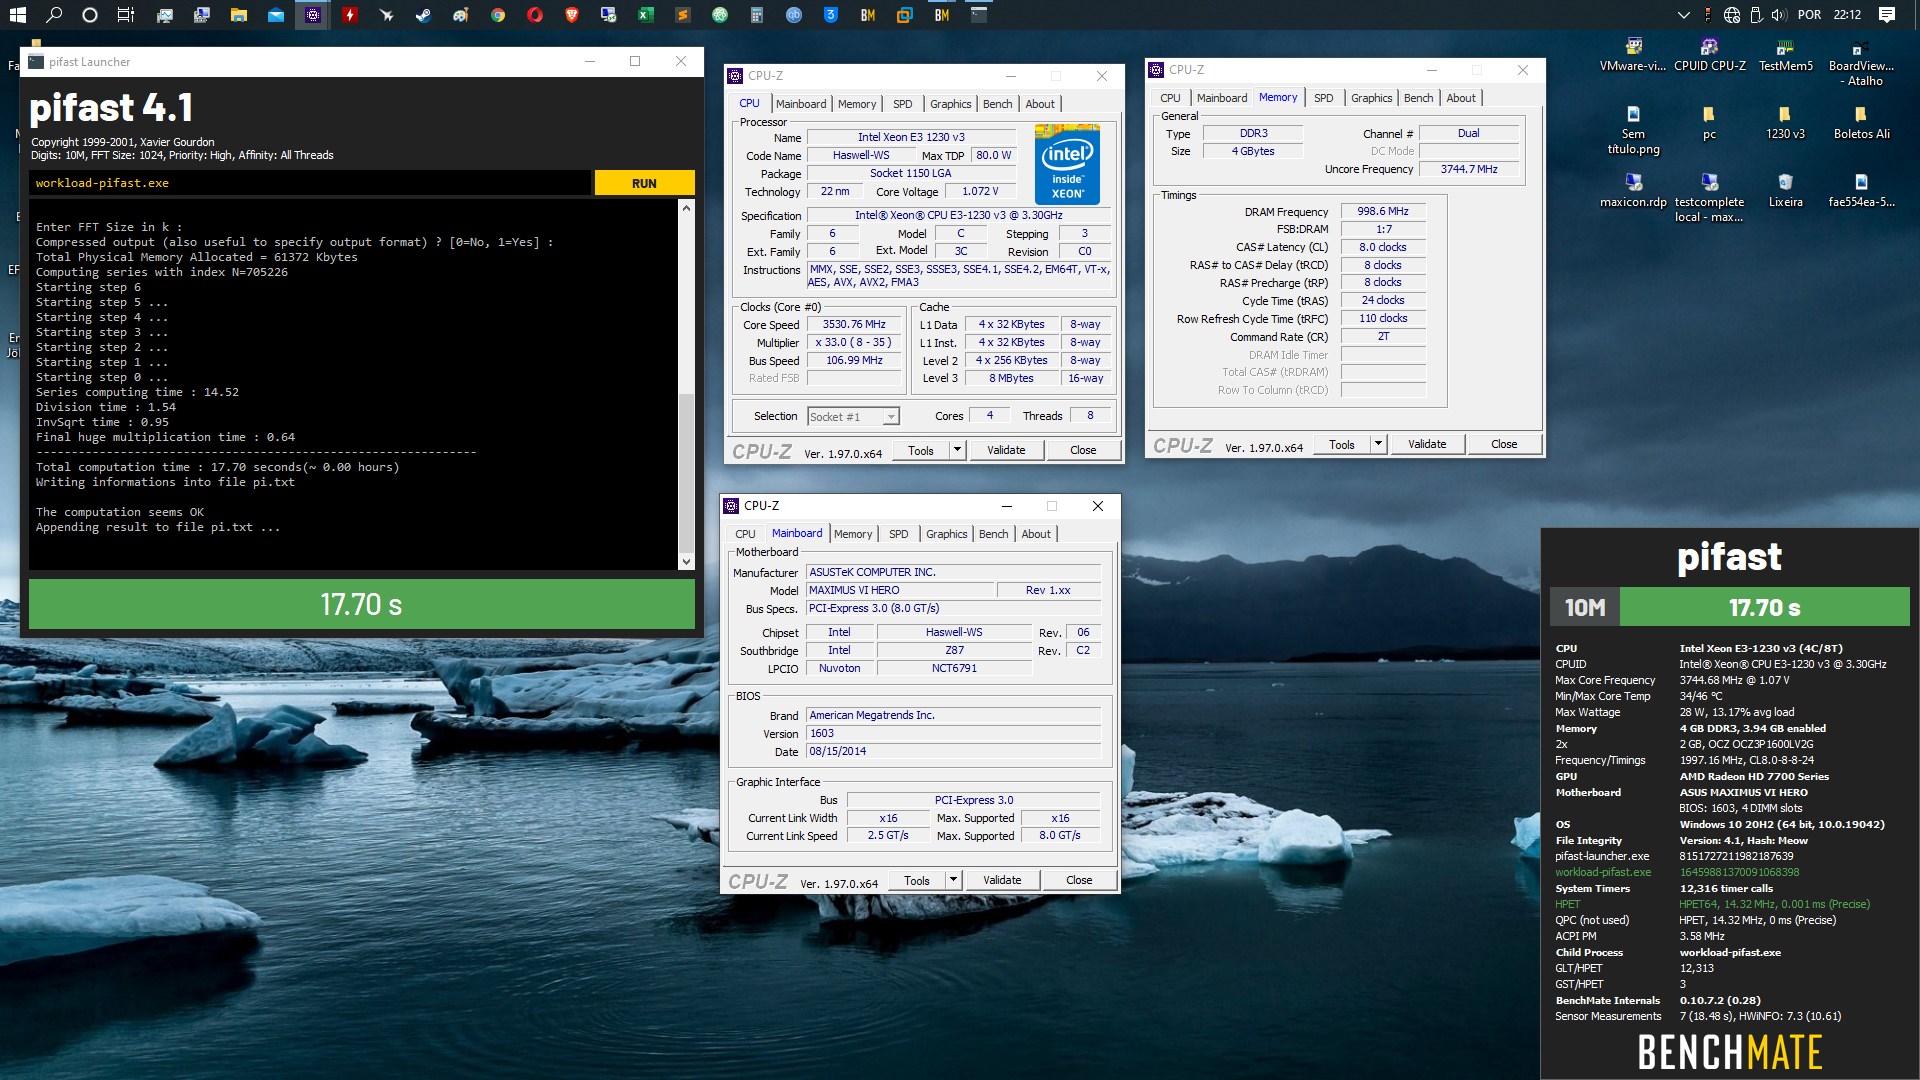The height and width of the screenshot is (1080, 1920).
Task: Open qBittorrent from taskbar
Action: (x=793, y=15)
